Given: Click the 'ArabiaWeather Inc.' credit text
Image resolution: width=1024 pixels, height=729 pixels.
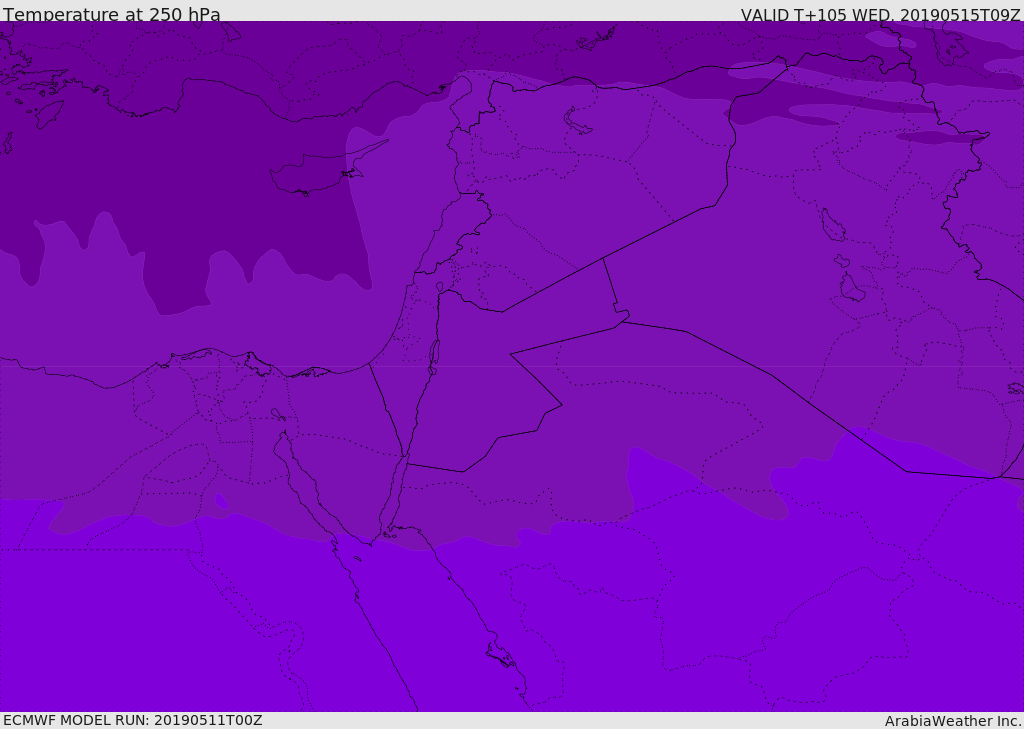Looking at the screenshot, I should point(953,721).
